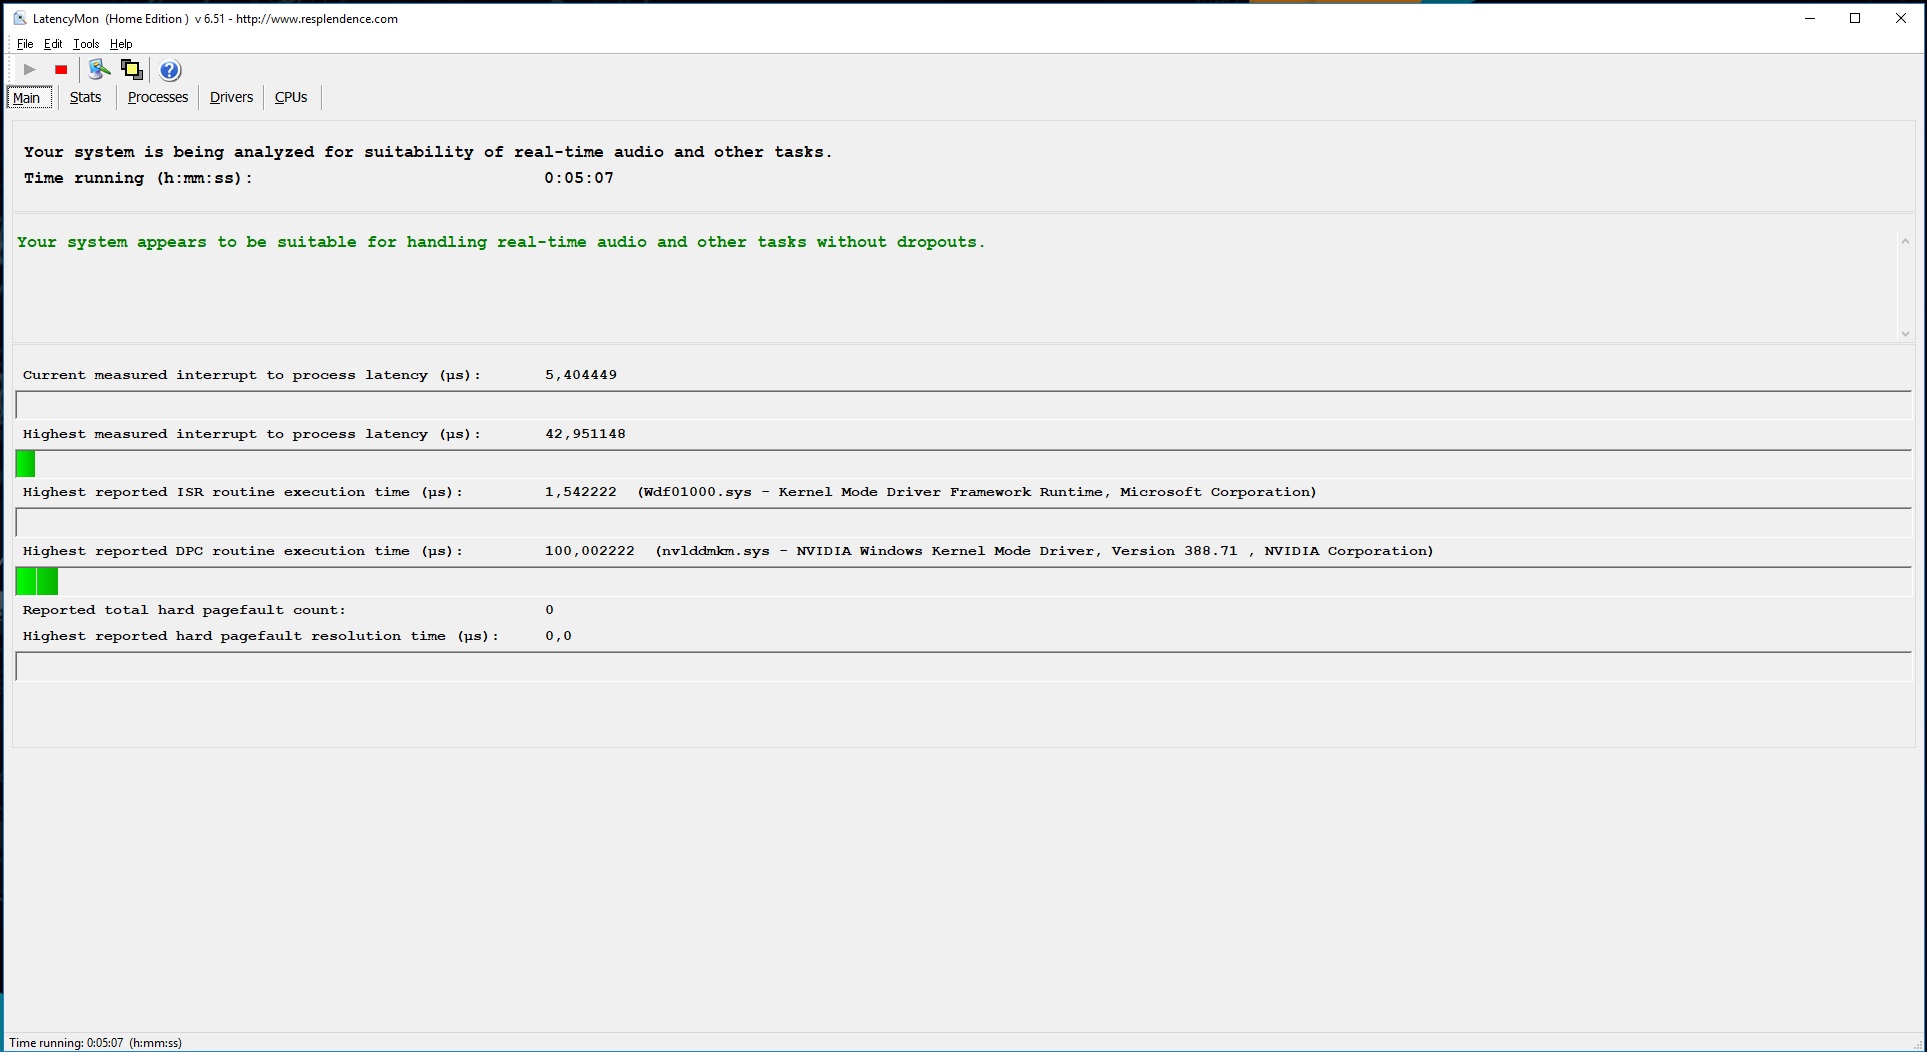Click the highest DPC execution time green bar
Viewport: 1927px width, 1063px height.
pyautogui.click(x=37, y=581)
